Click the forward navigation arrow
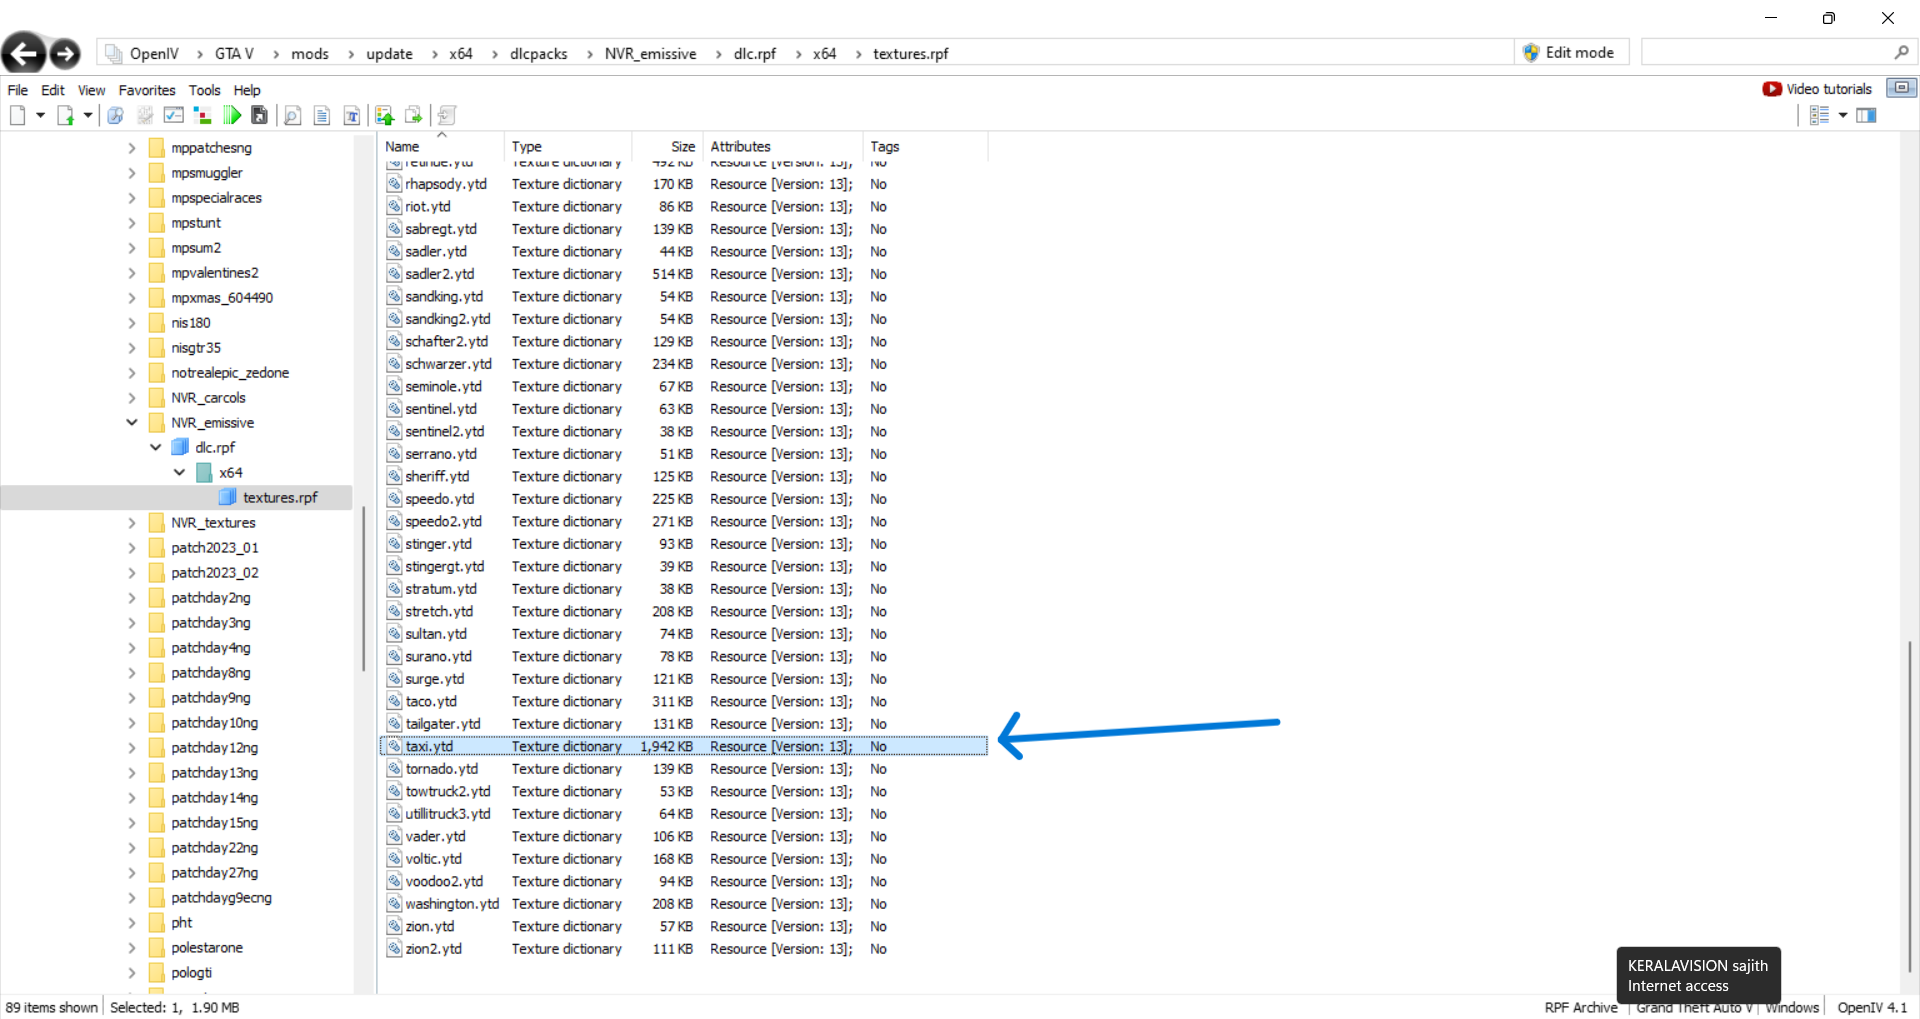The width and height of the screenshot is (1920, 1019). [x=65, y=53]
